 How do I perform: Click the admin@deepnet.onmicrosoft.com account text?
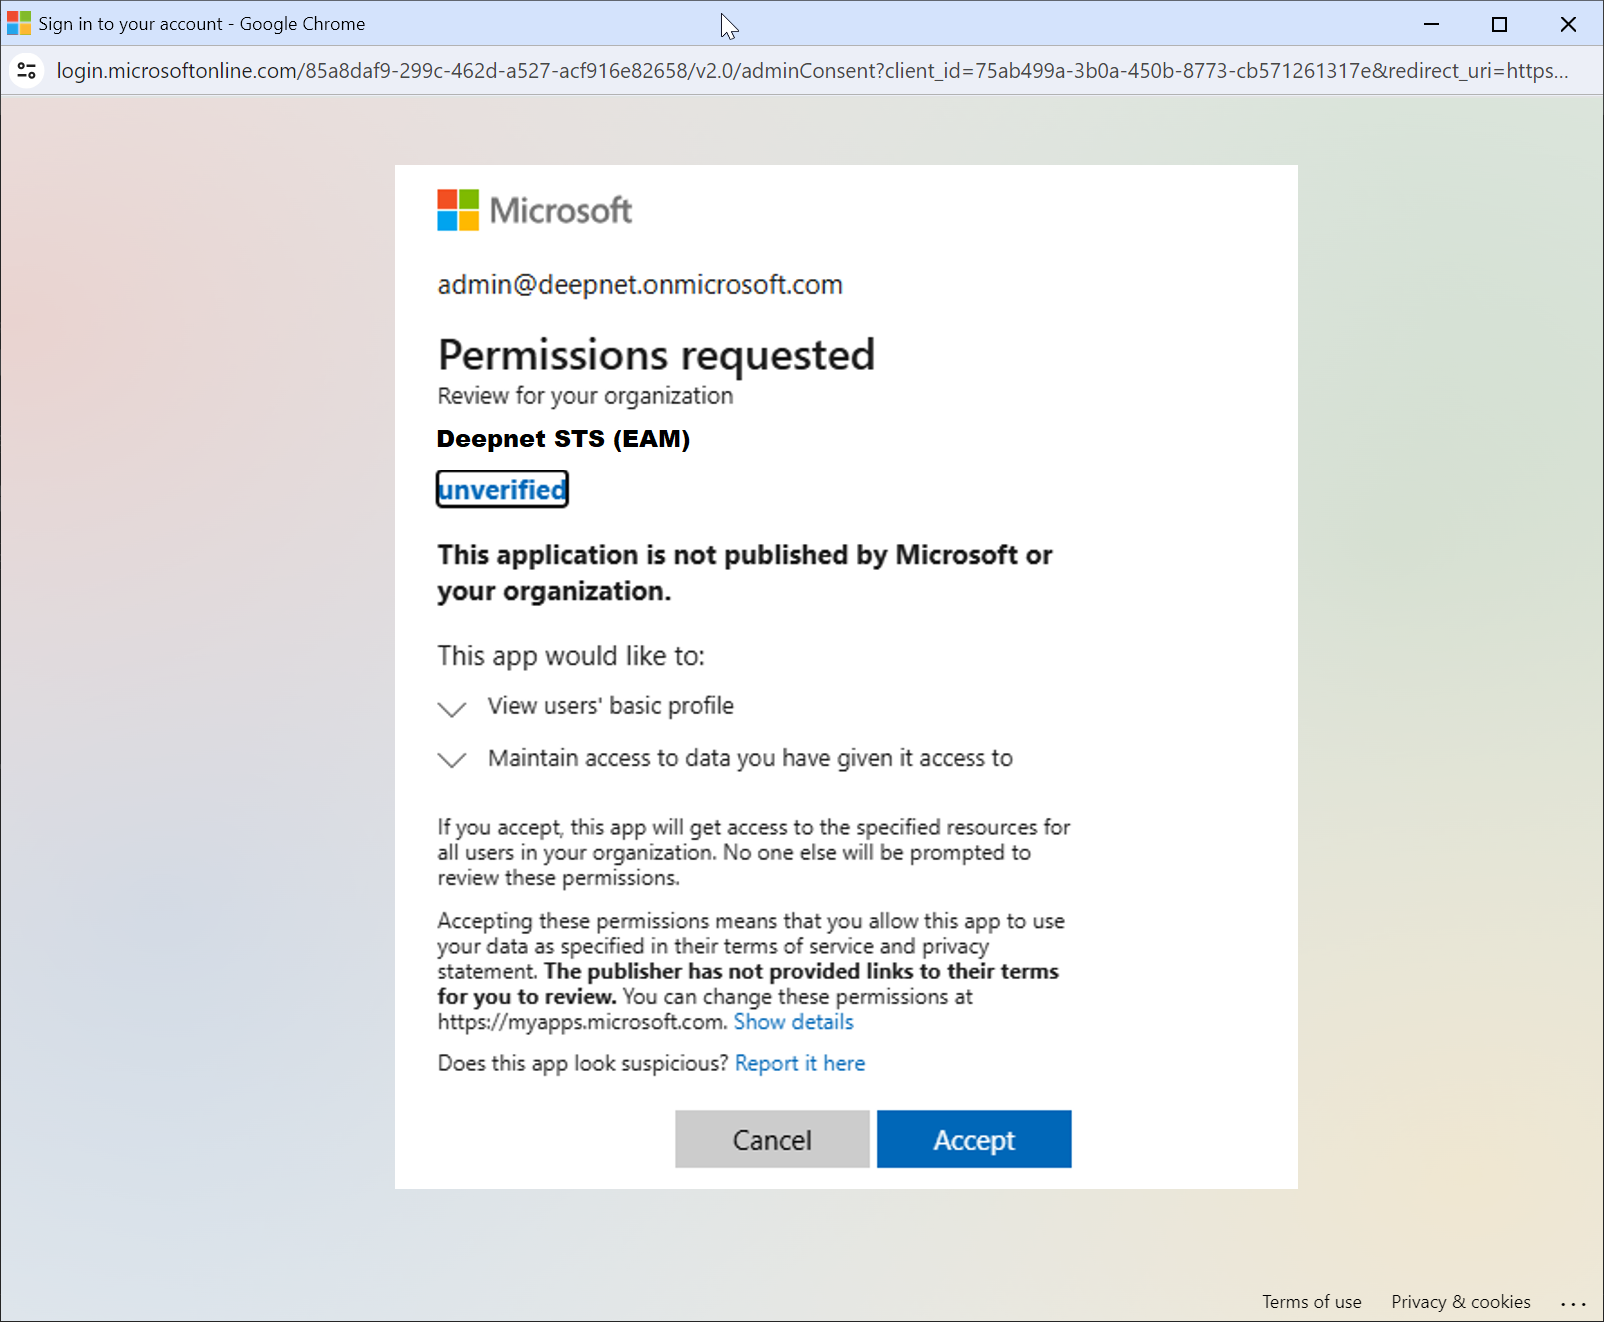tap(641, 286)
